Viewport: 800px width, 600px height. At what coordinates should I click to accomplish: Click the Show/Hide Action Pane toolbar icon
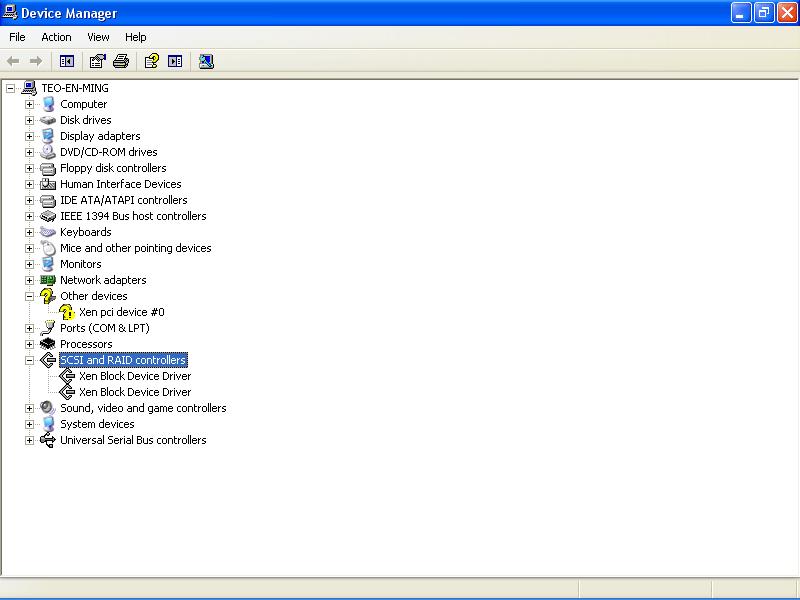pos(175,61)
